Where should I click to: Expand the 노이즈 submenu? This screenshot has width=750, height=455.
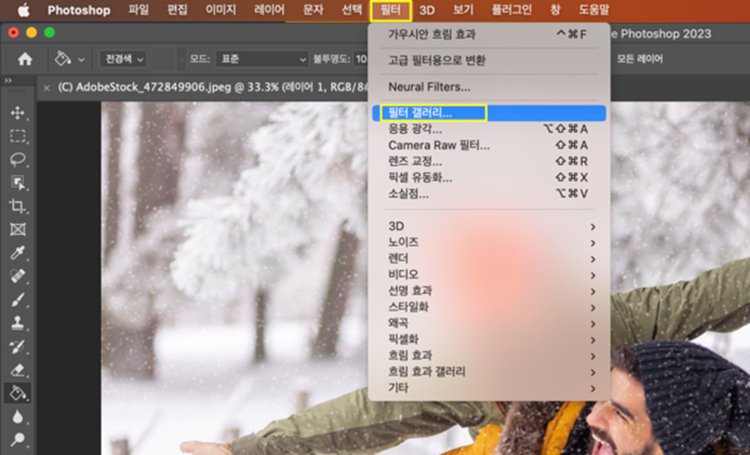click(x=489, y=242)
